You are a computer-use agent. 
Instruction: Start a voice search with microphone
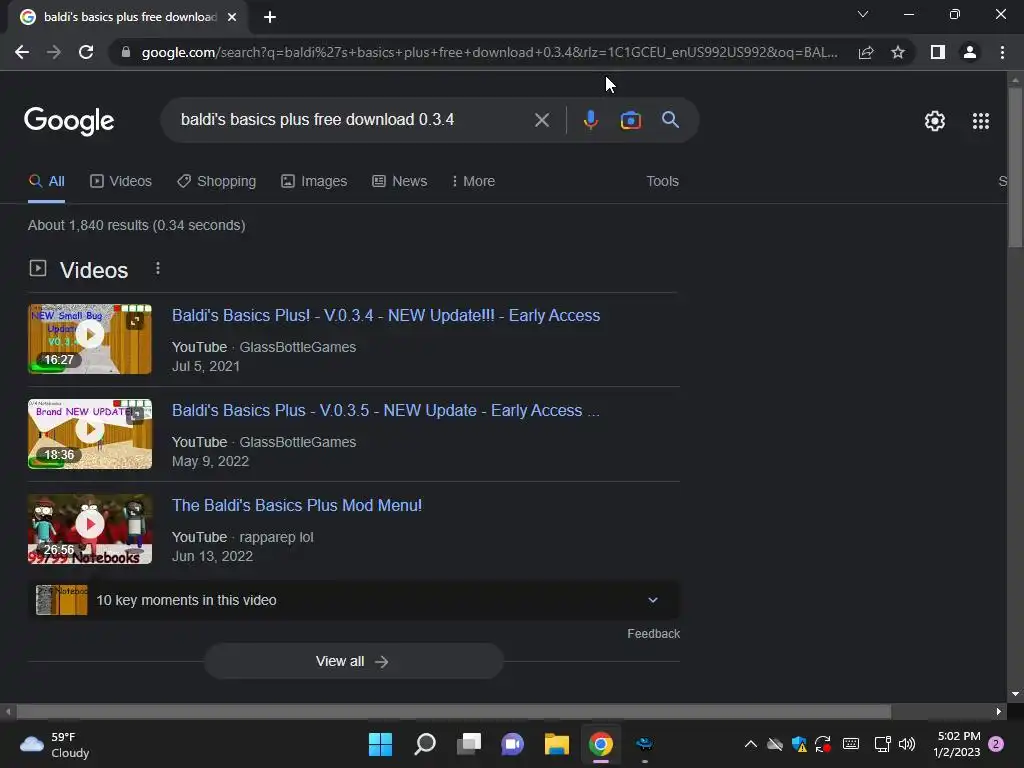point(590,120)
